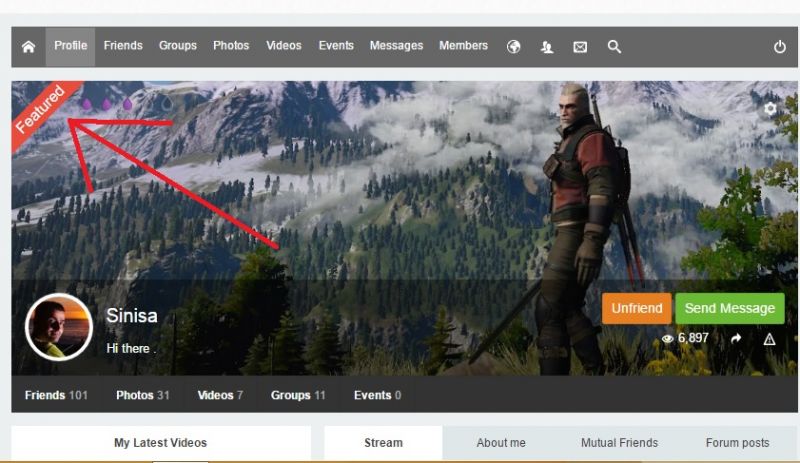Click the Send Message button
This screenshot has height=463, width=800.
point(730,308)
